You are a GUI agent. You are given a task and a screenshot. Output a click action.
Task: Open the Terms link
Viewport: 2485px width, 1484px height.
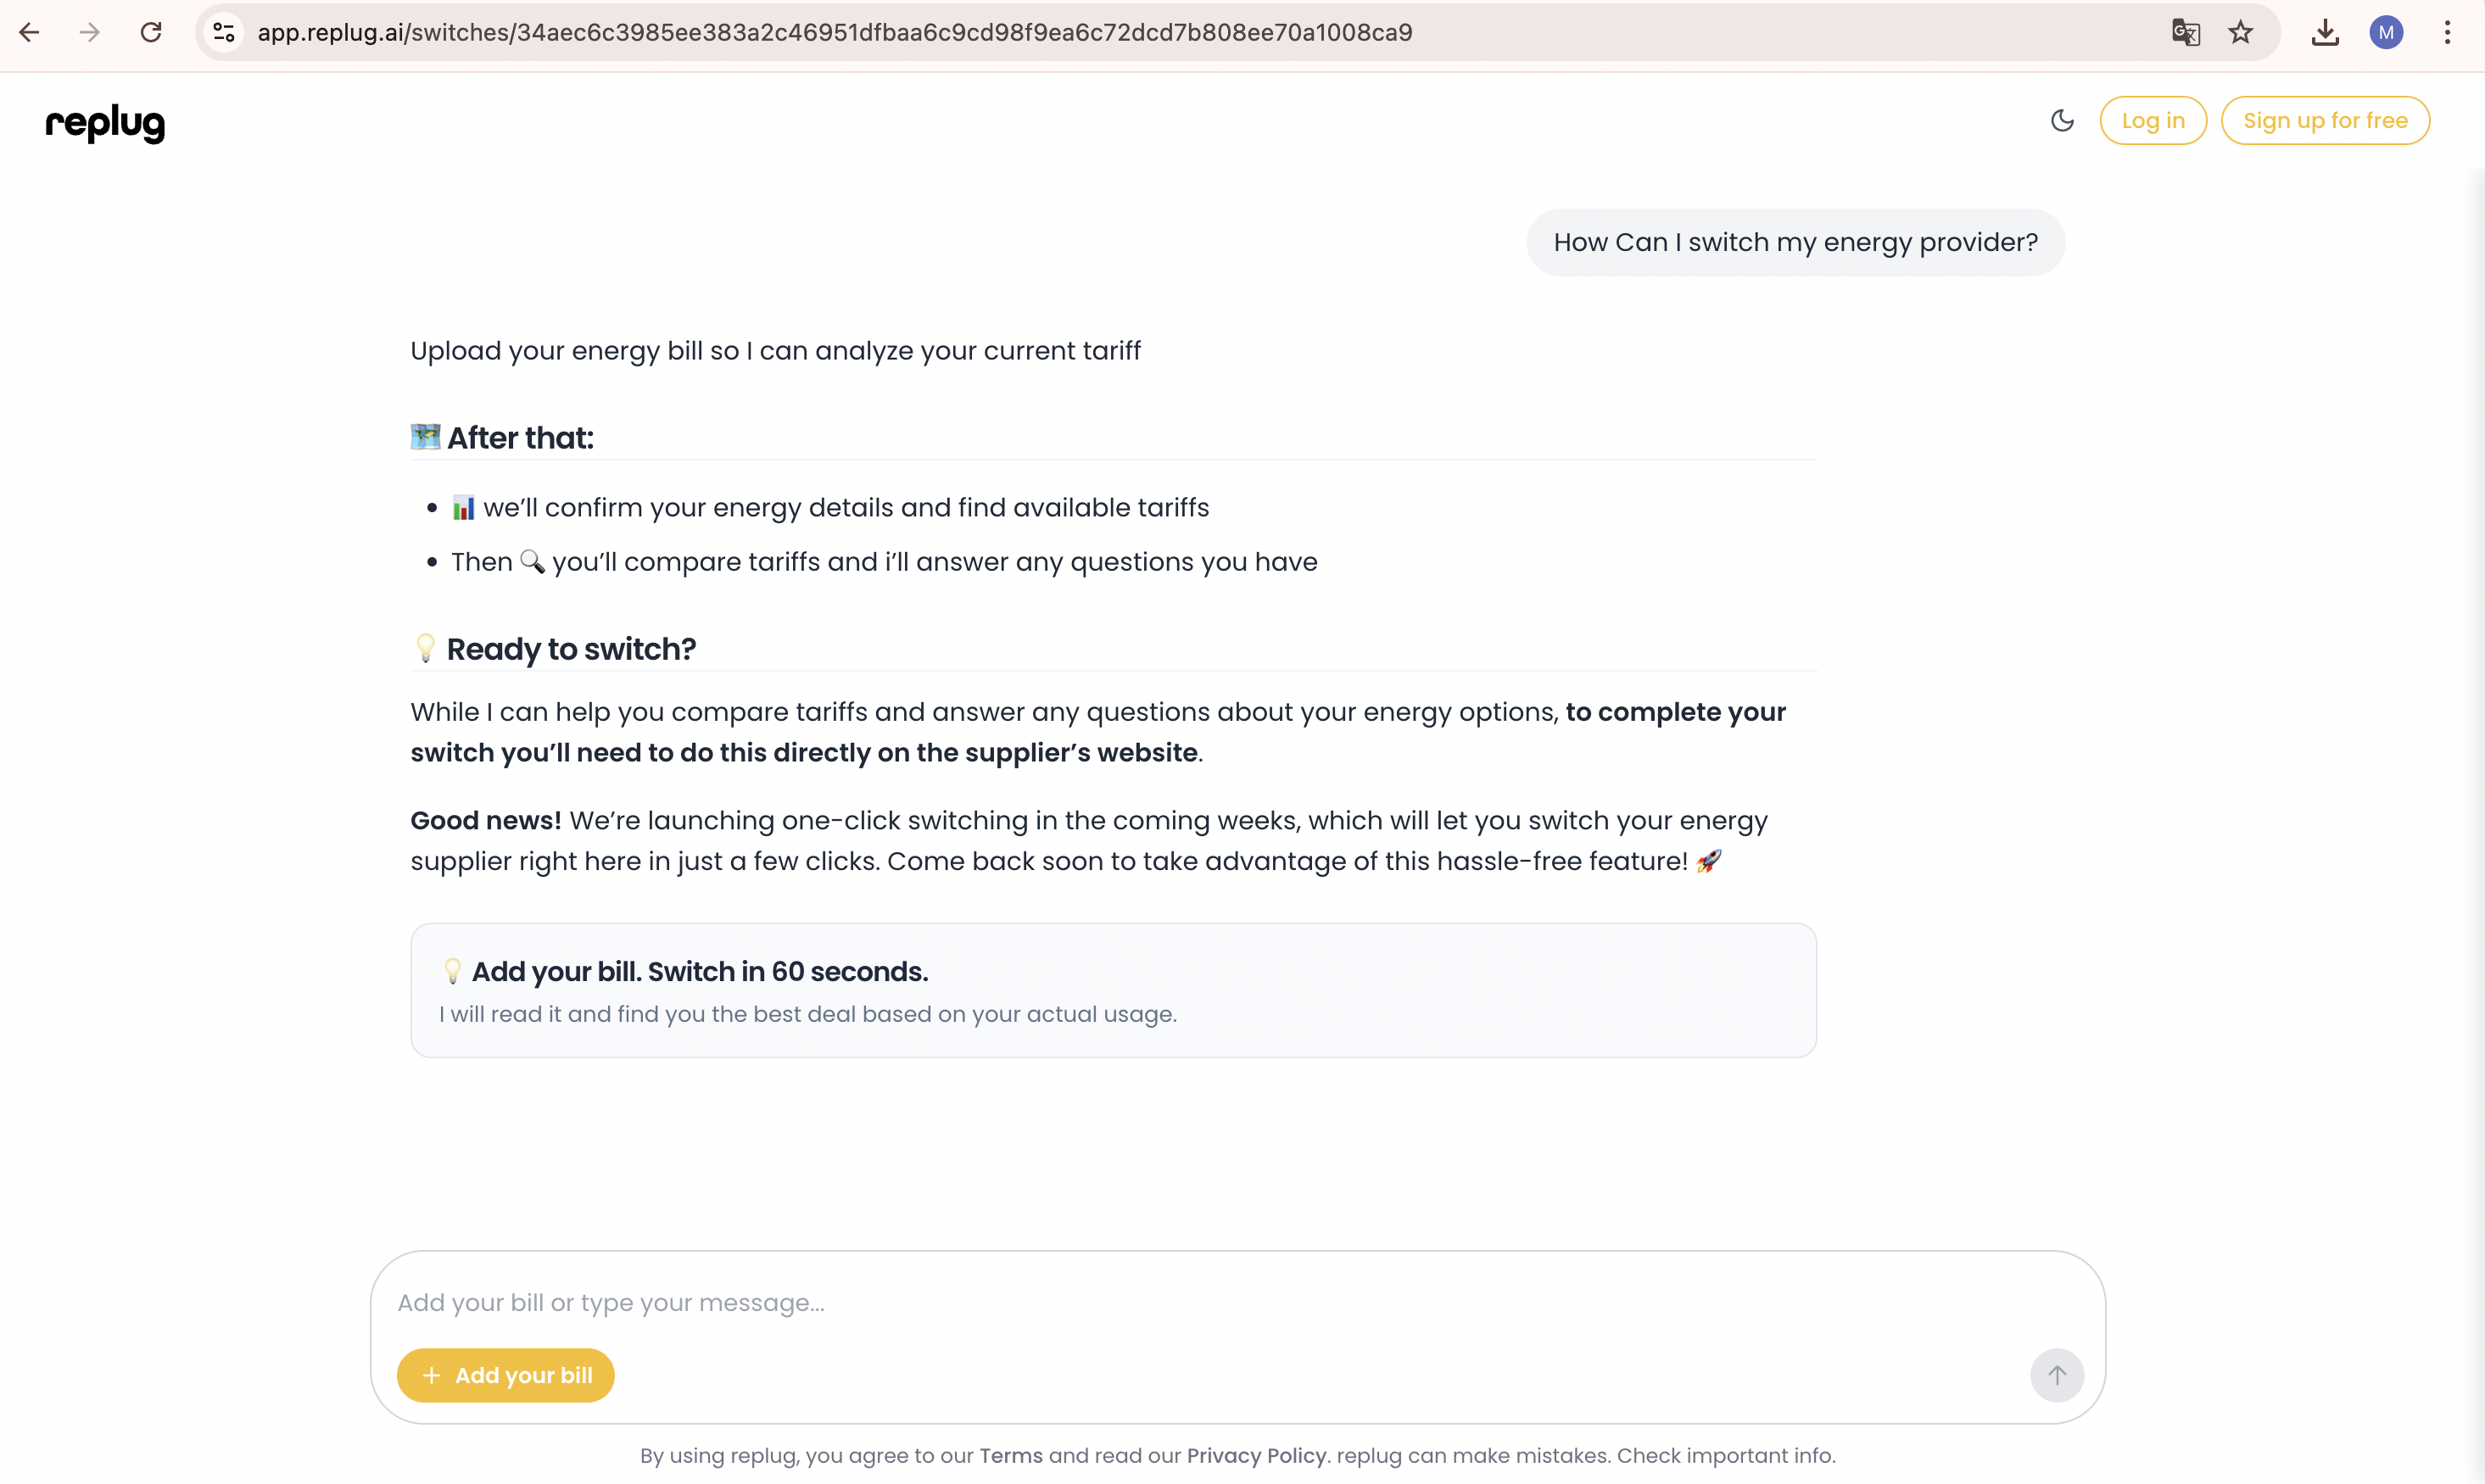[1011, 1456]
